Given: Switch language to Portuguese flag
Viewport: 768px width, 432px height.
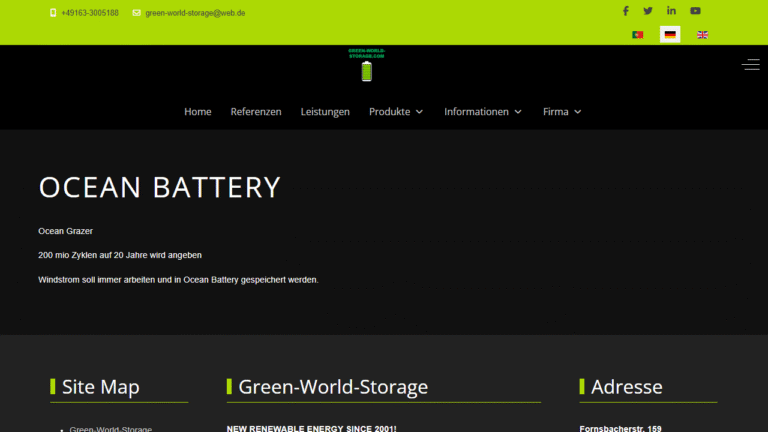Looking at the screenshot, I should [x=637, y=35].
